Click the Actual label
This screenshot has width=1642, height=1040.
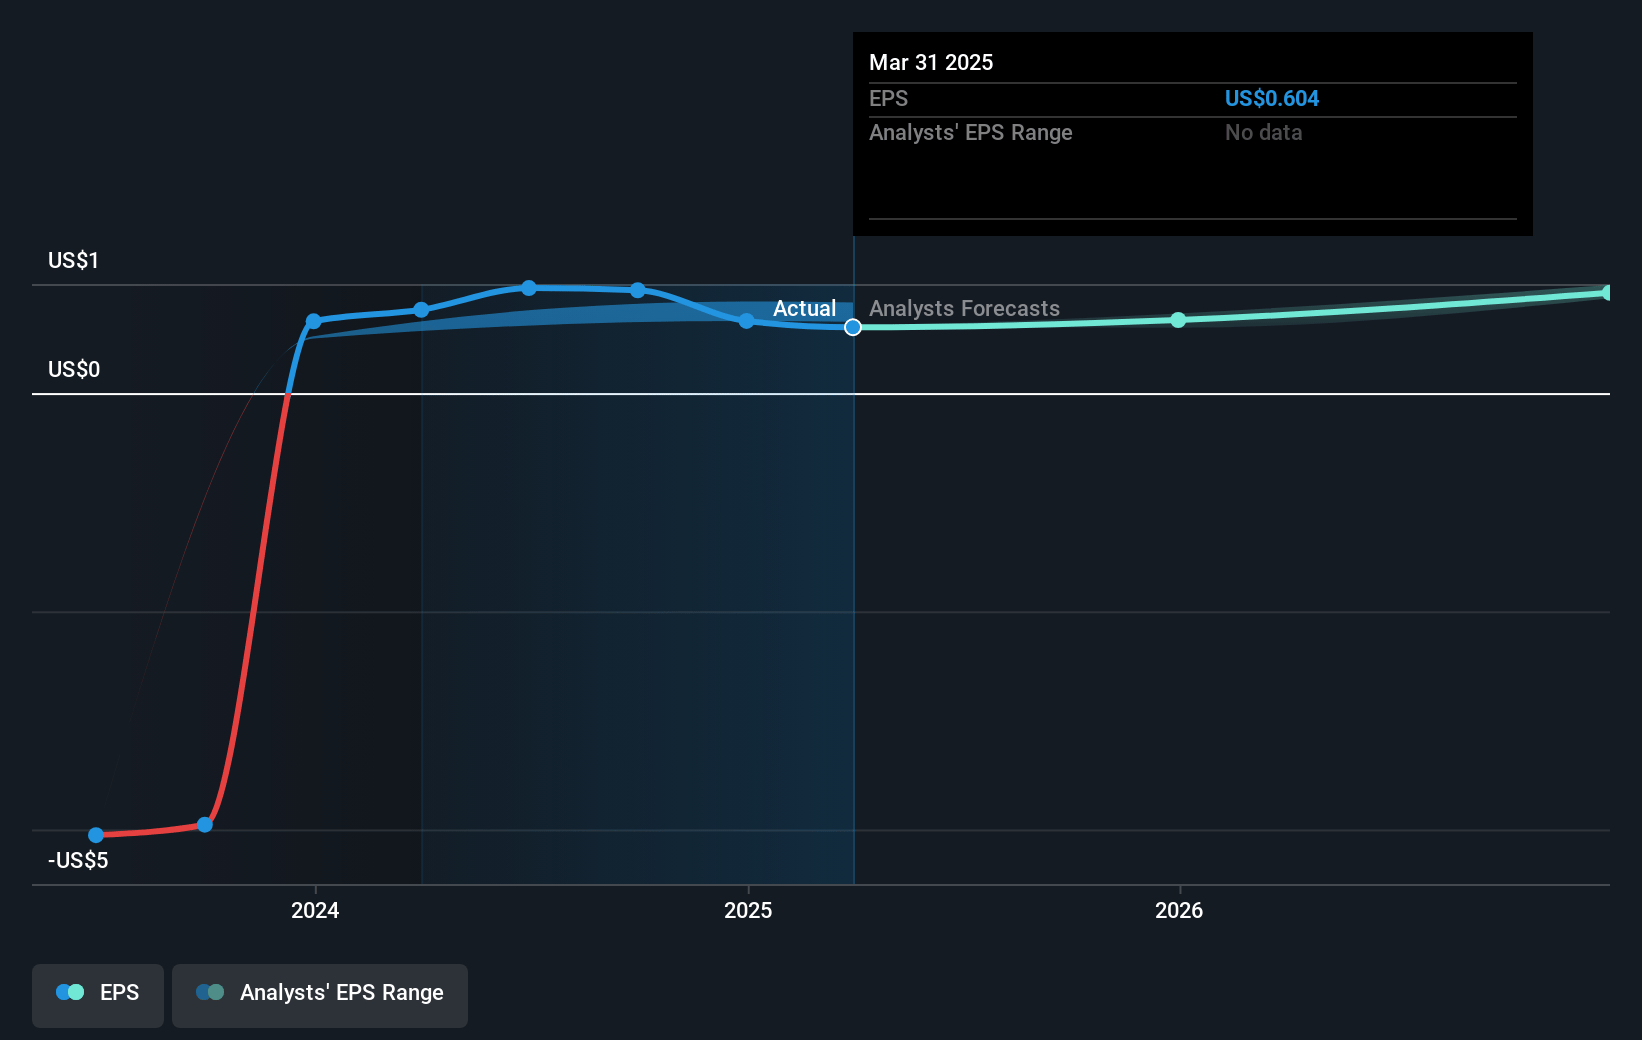[804, 308]
